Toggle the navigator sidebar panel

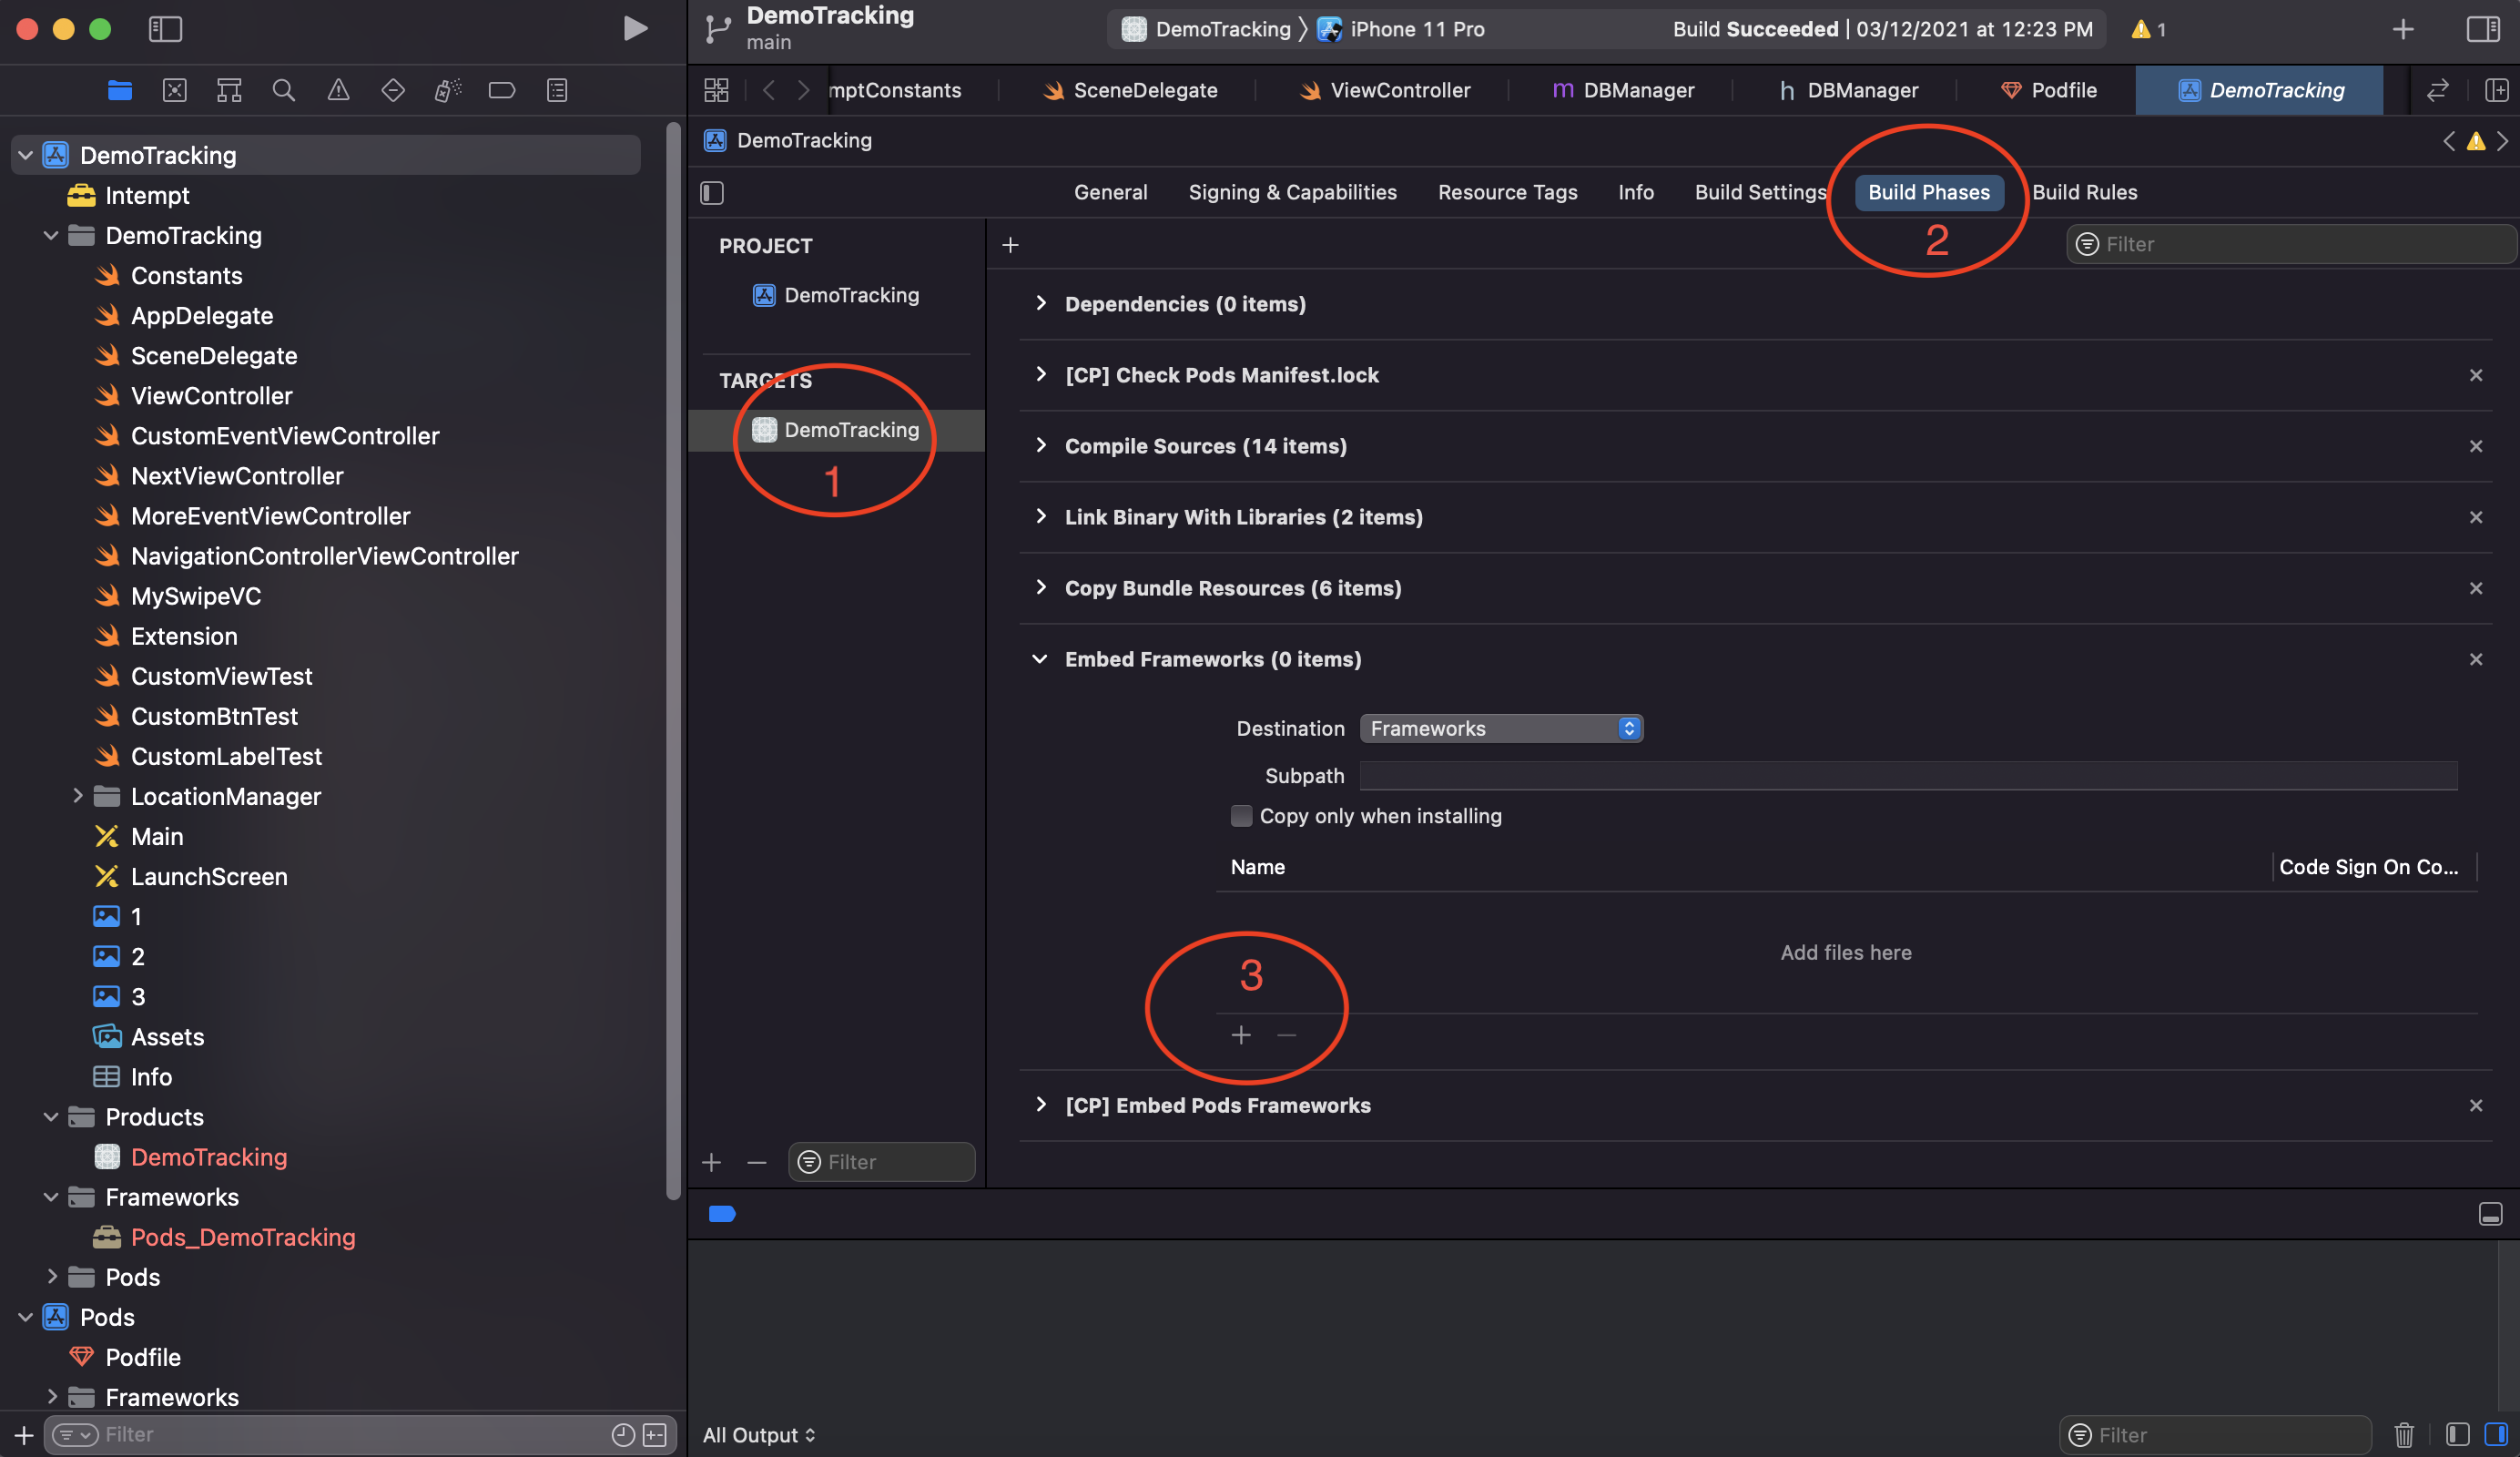[165, 29]
